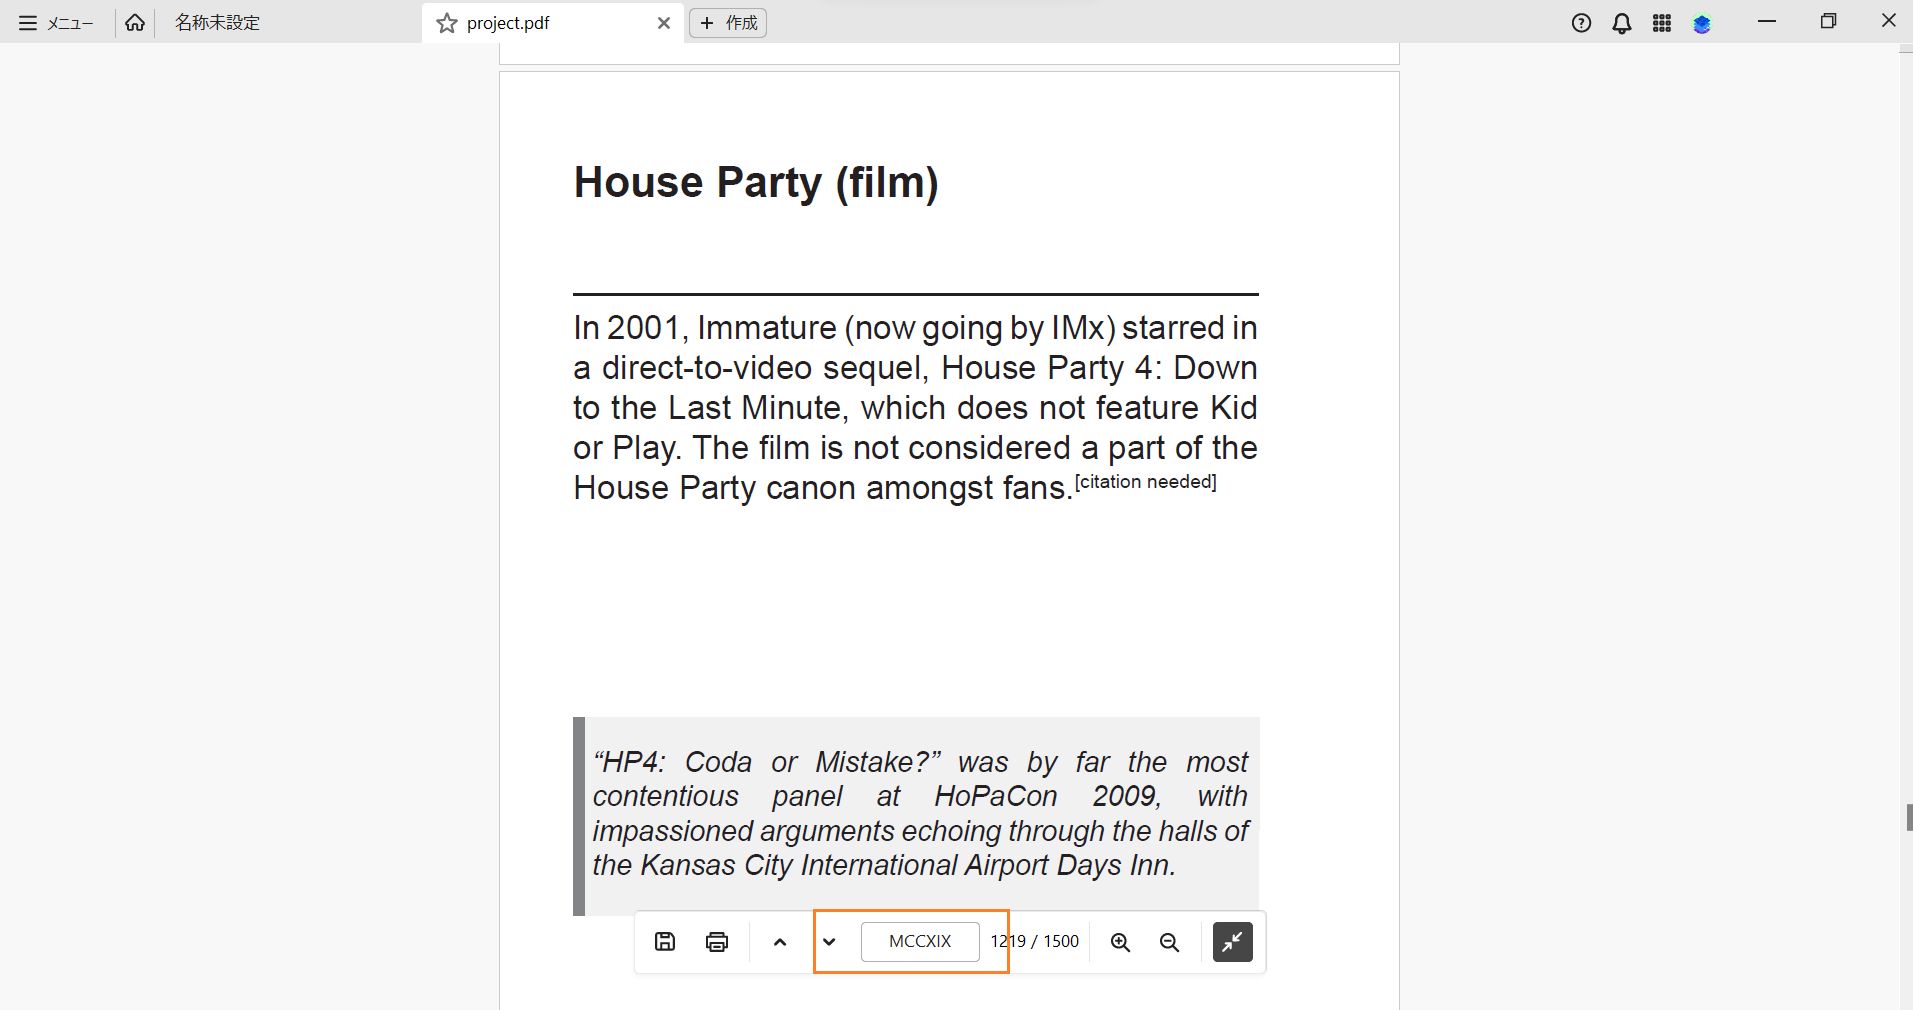Zoom out with the magnifier minus icon
This screenshot has height=1010, width=1913.
1169,942
